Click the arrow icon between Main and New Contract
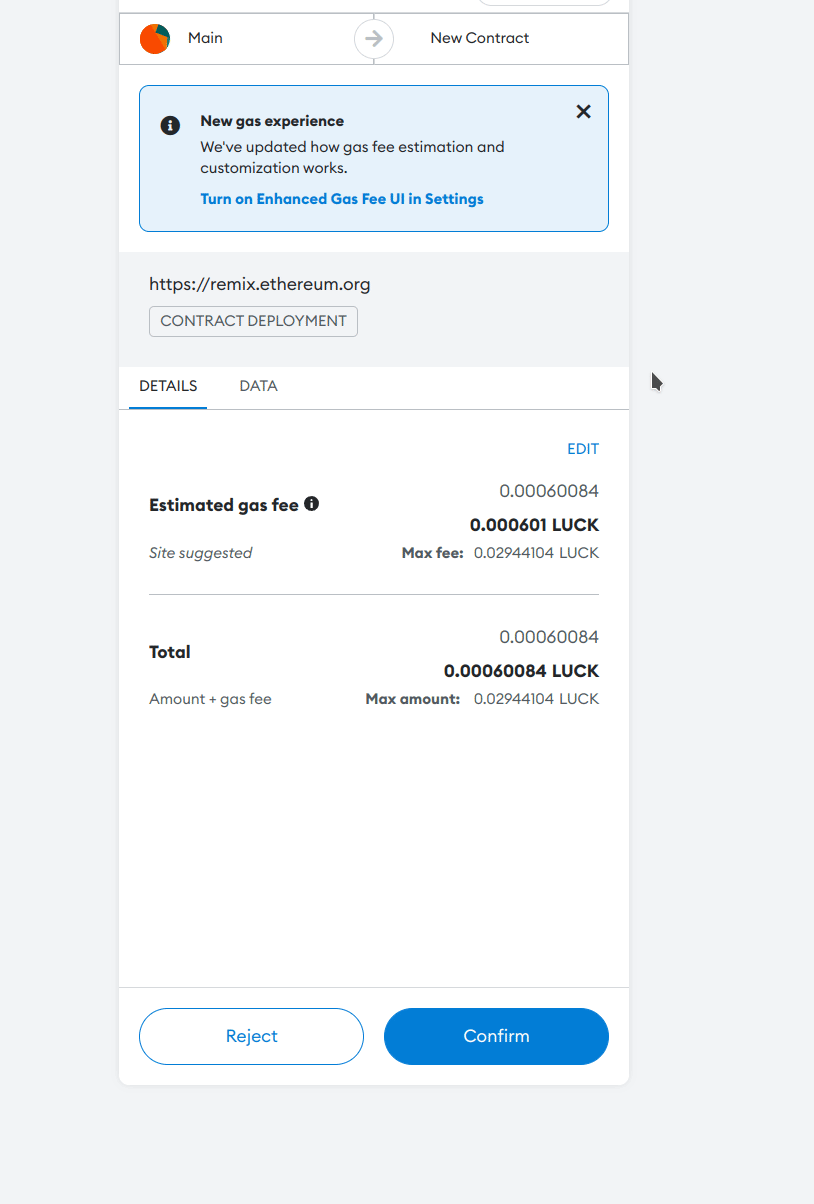814x1204 pixels. (x=374, y=39)
